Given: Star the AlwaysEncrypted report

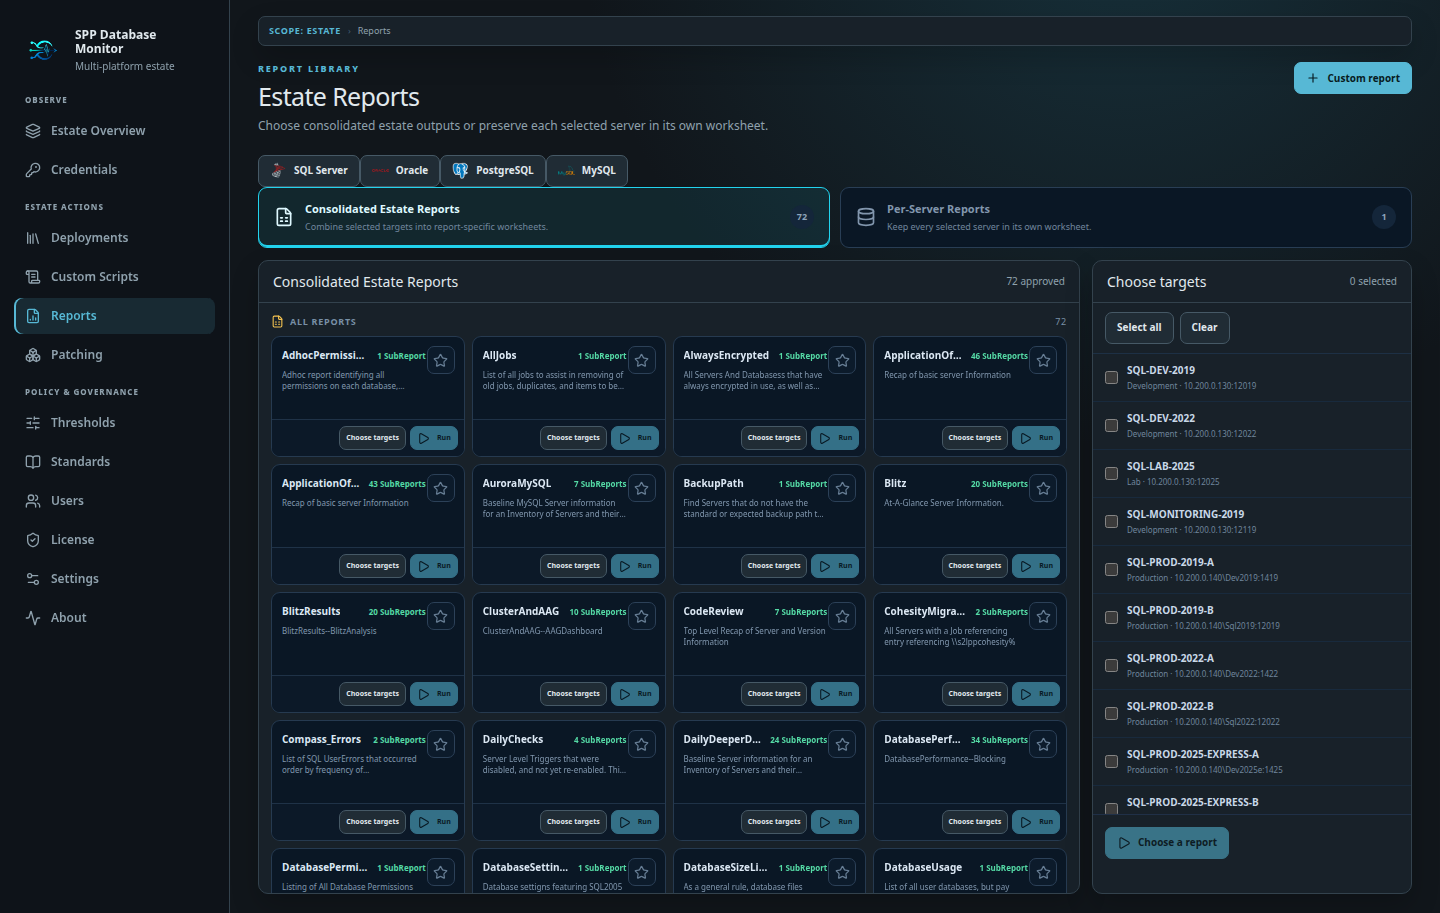Looking at the screenshot, I should 843,360.
